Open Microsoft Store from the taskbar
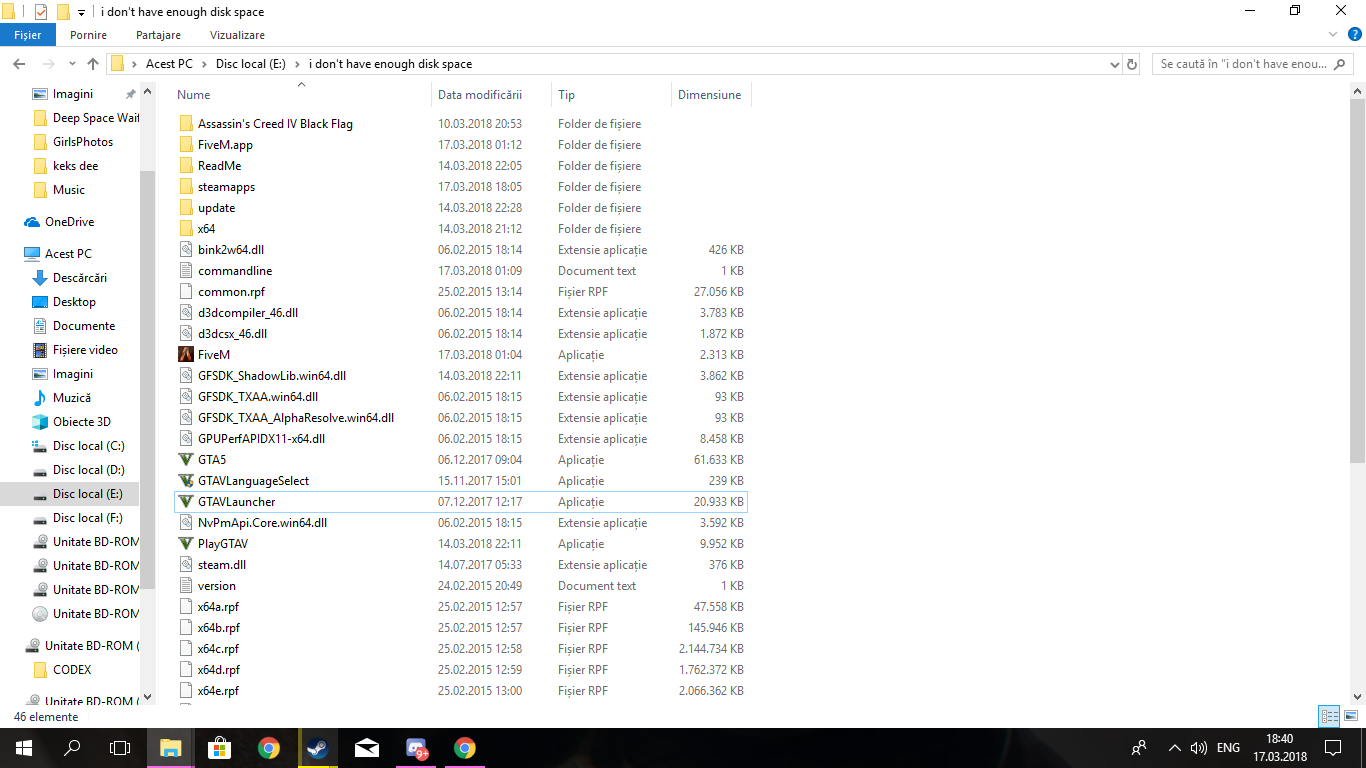Screen dimensions: 1366x768 pos(219,748)
